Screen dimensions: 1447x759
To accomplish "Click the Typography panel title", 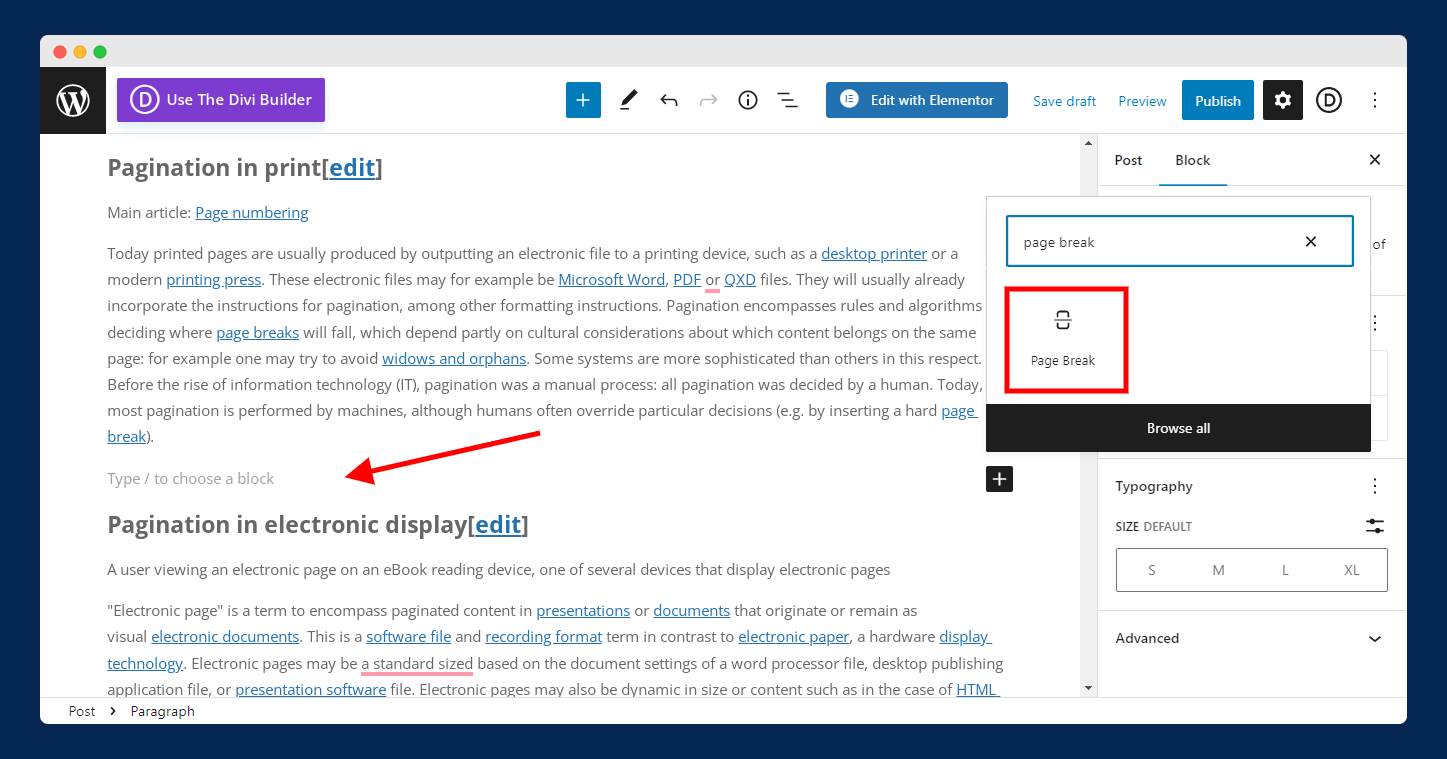I will tap(1154, 486).
